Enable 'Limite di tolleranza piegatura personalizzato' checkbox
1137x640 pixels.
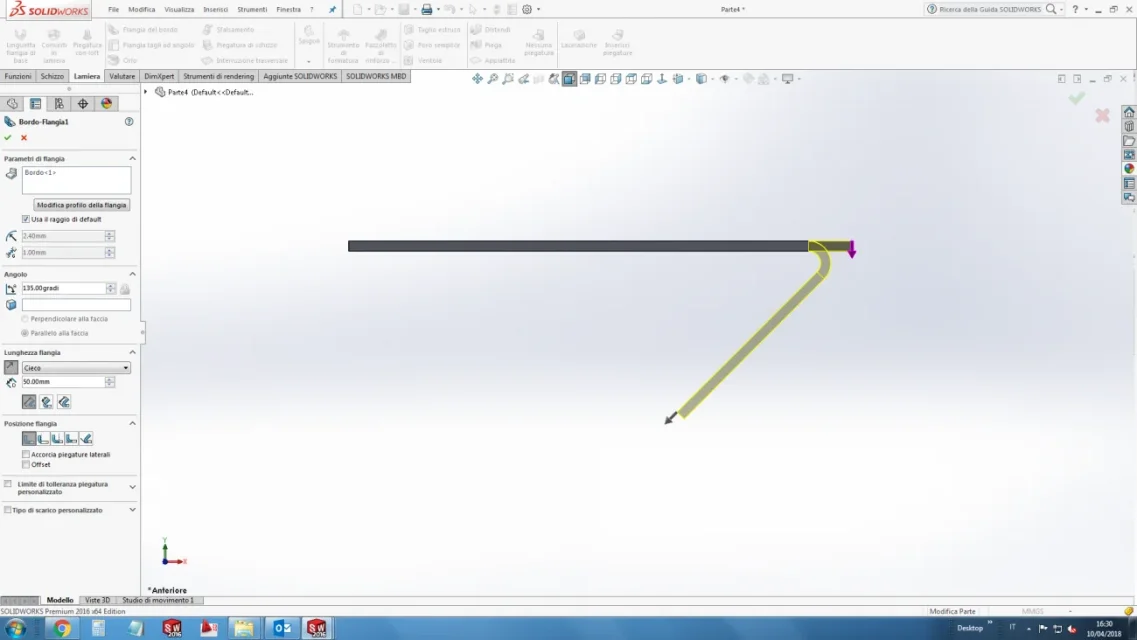click(x=8, y=483)
